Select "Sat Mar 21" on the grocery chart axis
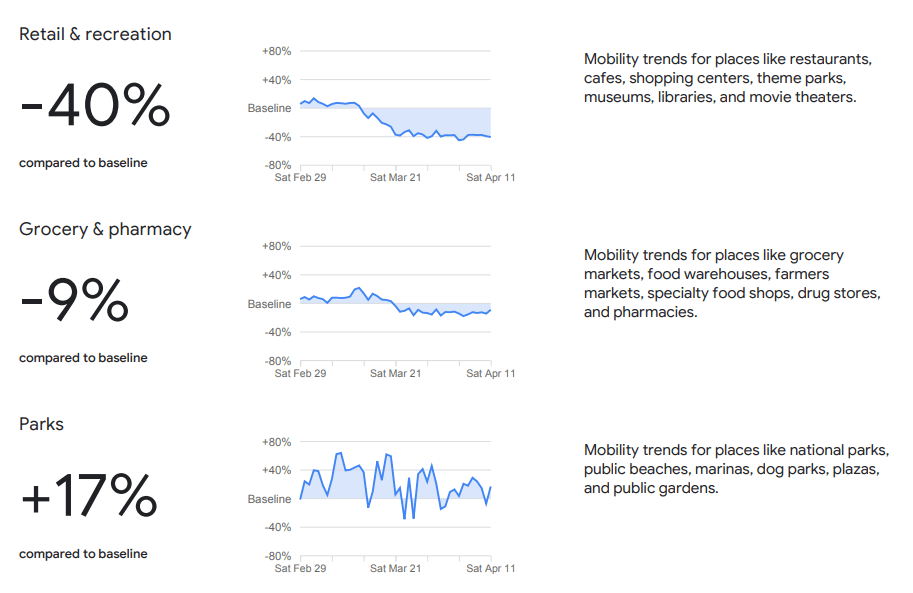 click(x=395, y=373)
